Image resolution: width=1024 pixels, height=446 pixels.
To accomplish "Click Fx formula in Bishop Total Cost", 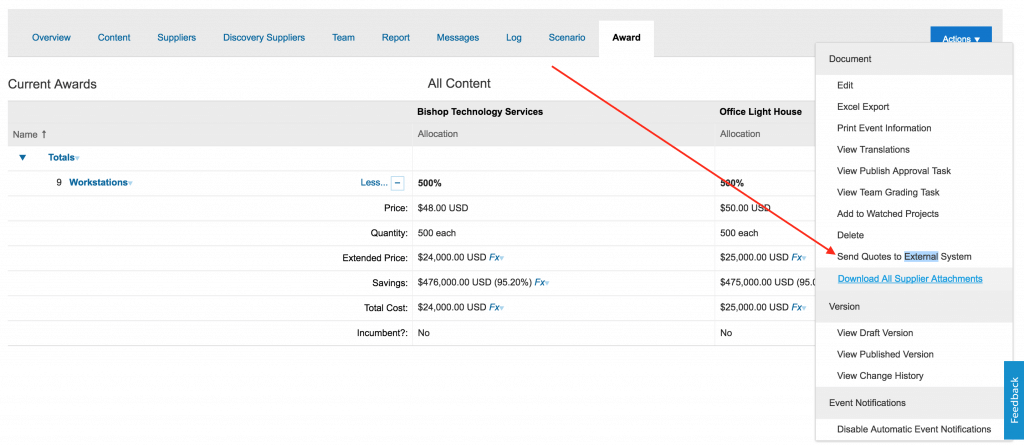I will point(496,307).
